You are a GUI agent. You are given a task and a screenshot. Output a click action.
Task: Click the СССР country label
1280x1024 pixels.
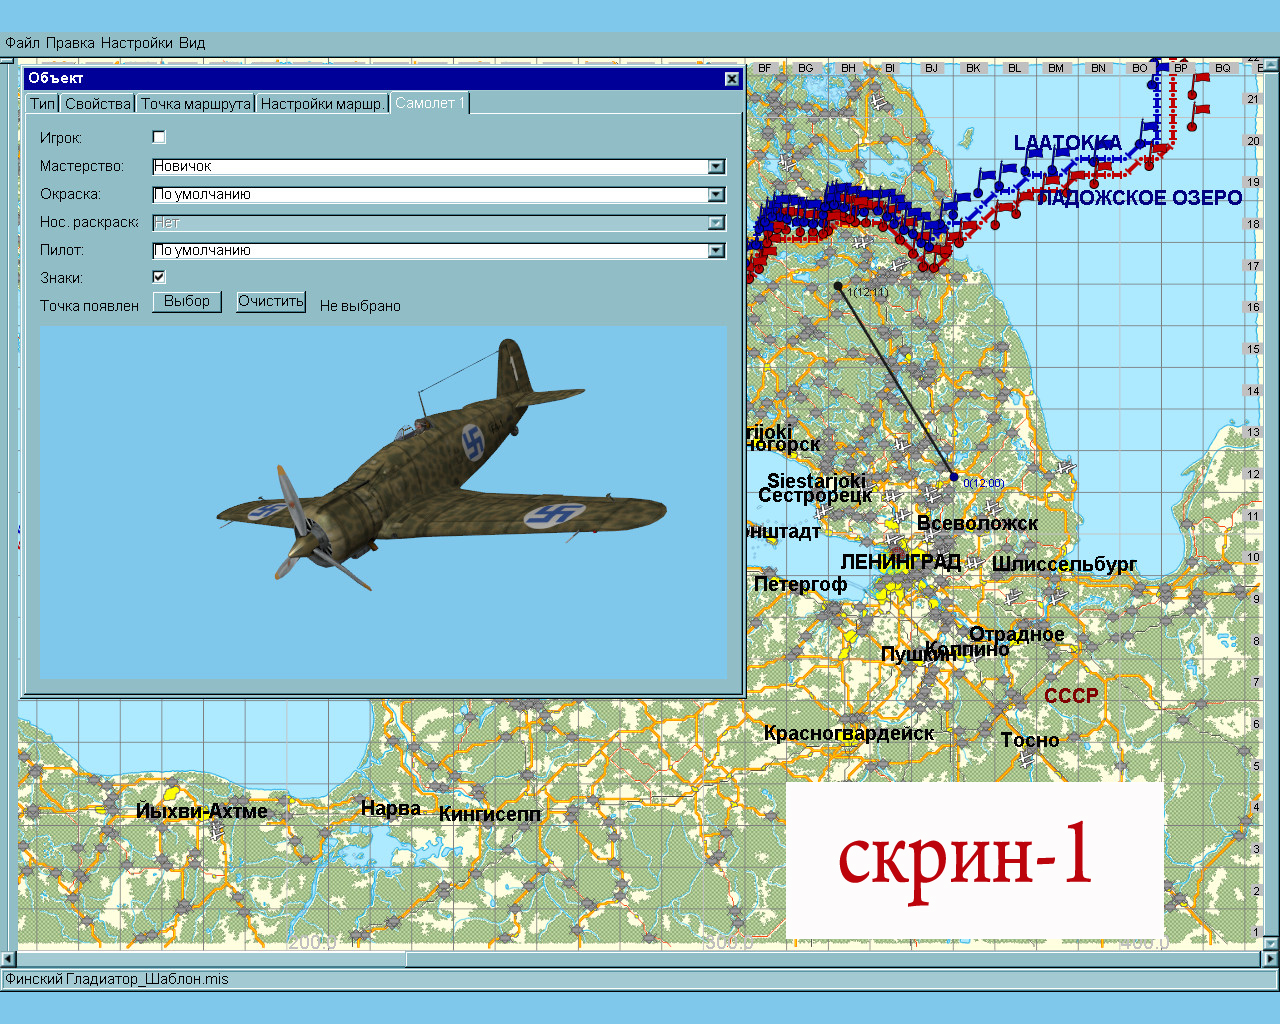tap(1072, 696)
